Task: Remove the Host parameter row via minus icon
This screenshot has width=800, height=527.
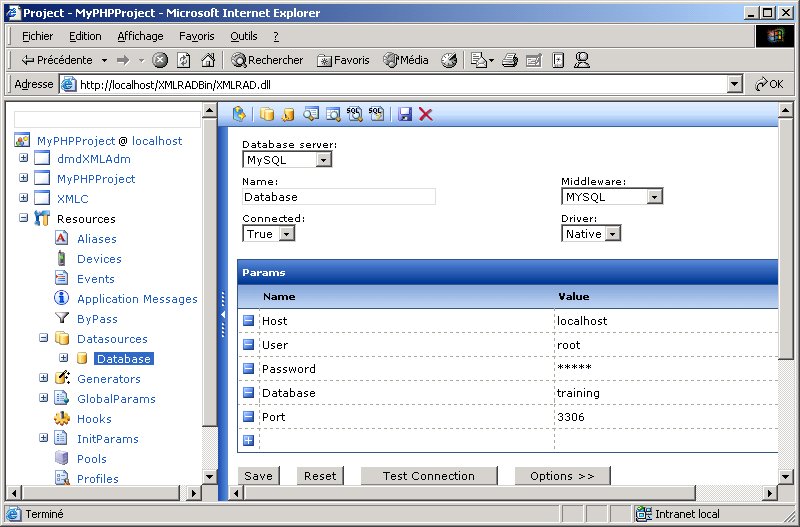Action: pos(249,321)
